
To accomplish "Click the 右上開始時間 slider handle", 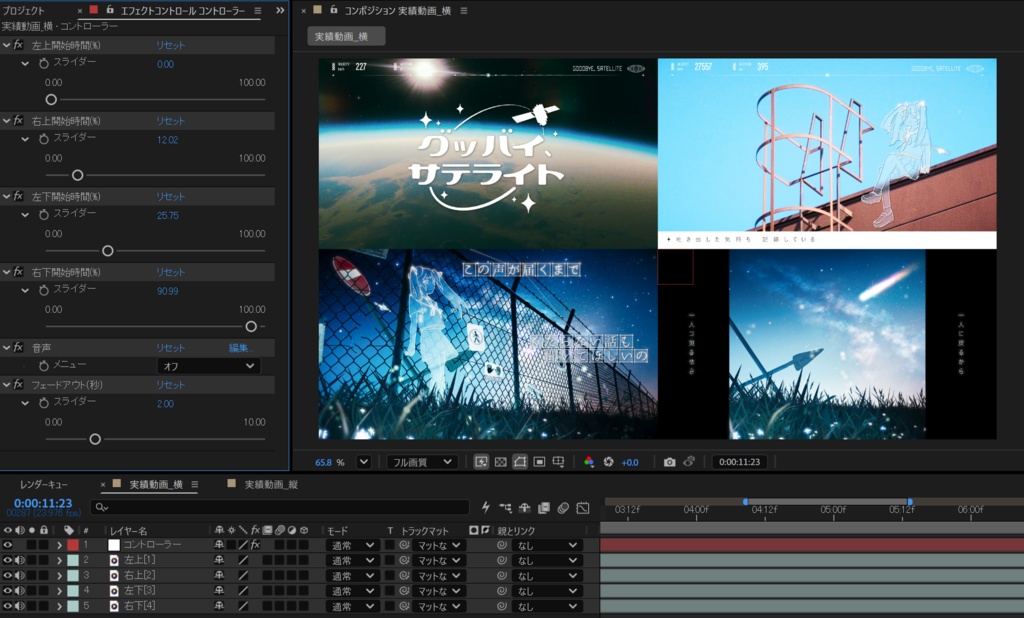I will [77, 175].
